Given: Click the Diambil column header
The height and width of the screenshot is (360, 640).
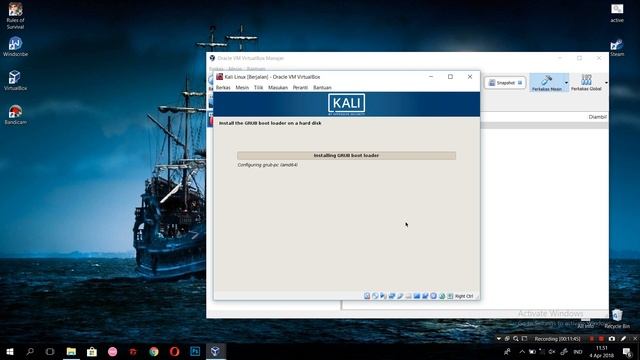Looking at the screenshot, I should [x=598, y=117].
